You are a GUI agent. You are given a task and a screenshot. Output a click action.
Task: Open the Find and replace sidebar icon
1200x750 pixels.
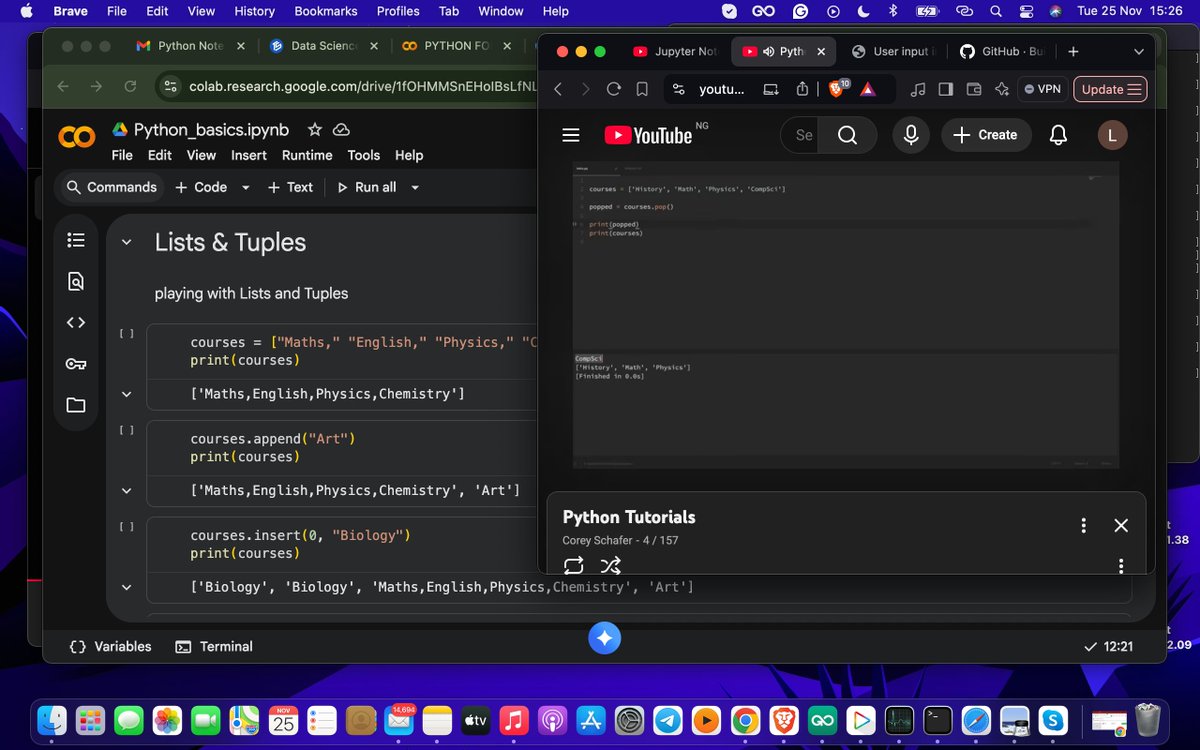pyautogui.click(x=75, y=281)
